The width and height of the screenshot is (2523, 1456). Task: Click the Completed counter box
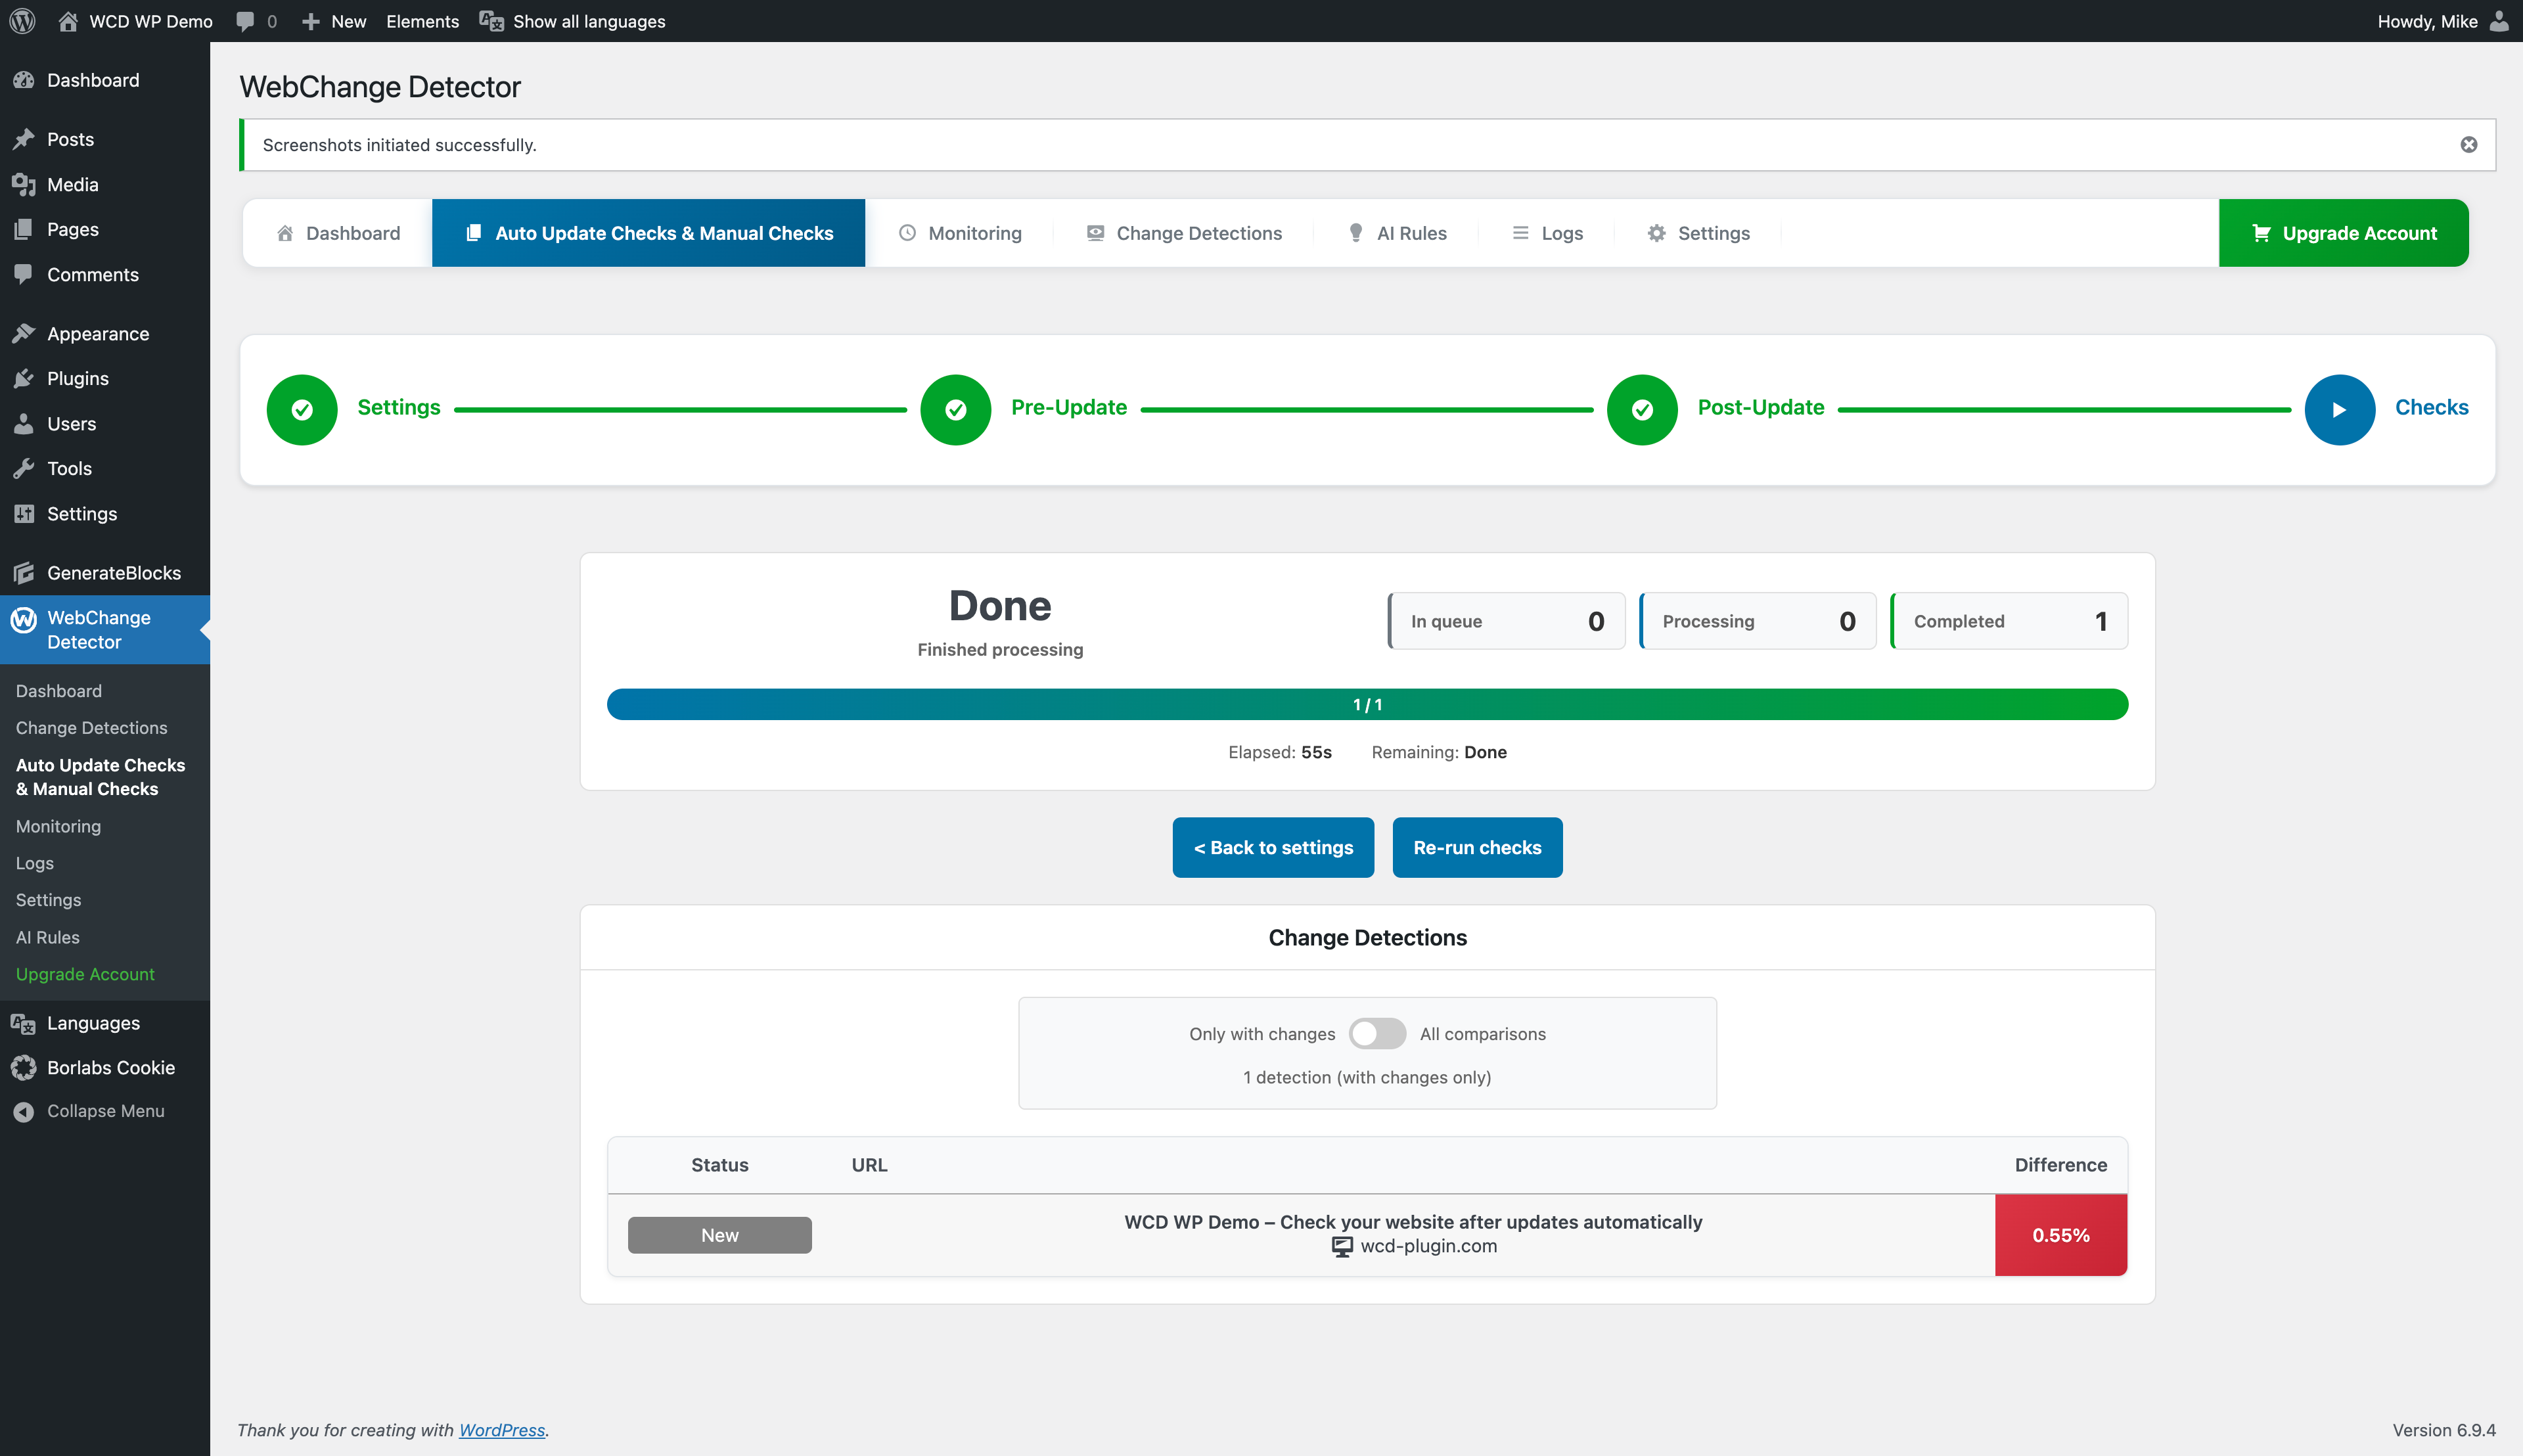2009,621
